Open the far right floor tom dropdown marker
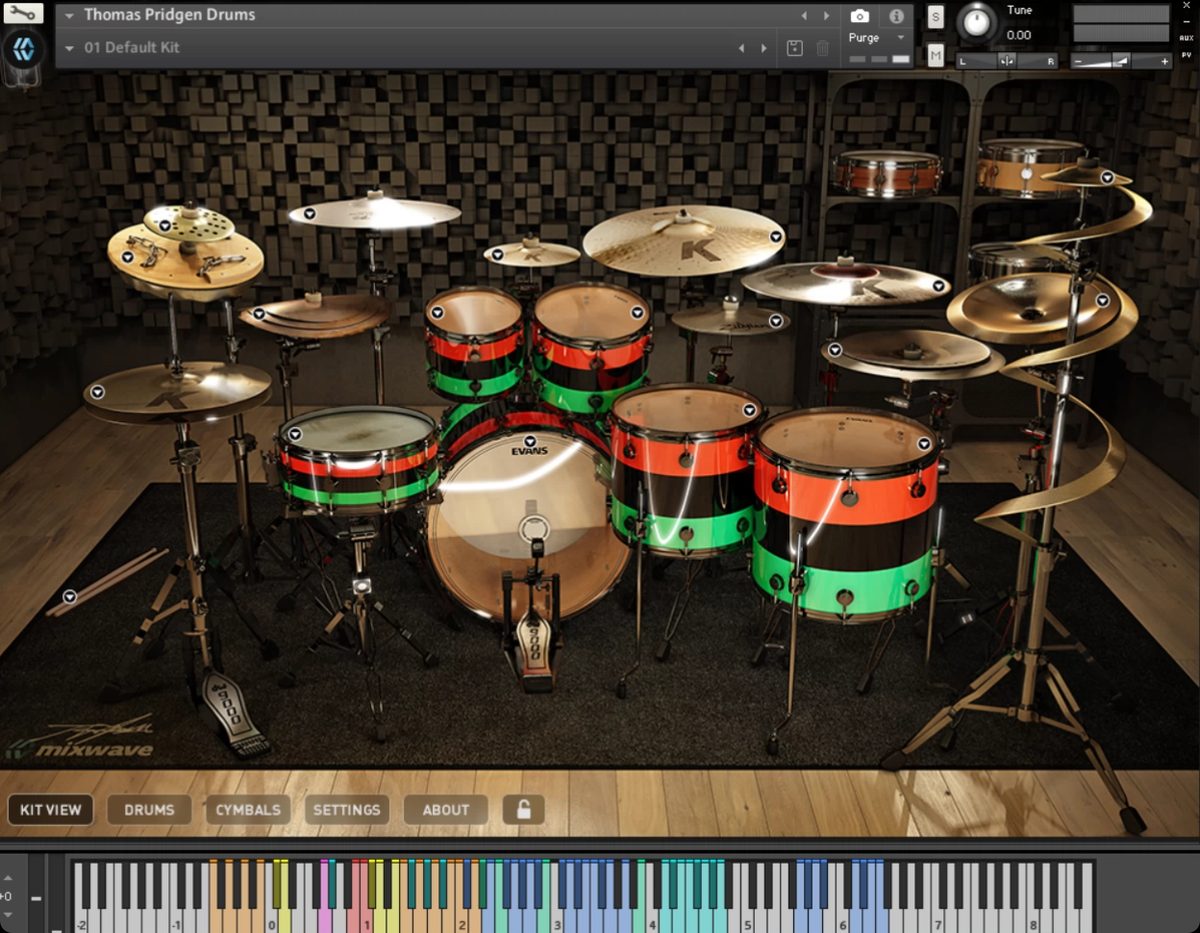 point(923,444)
